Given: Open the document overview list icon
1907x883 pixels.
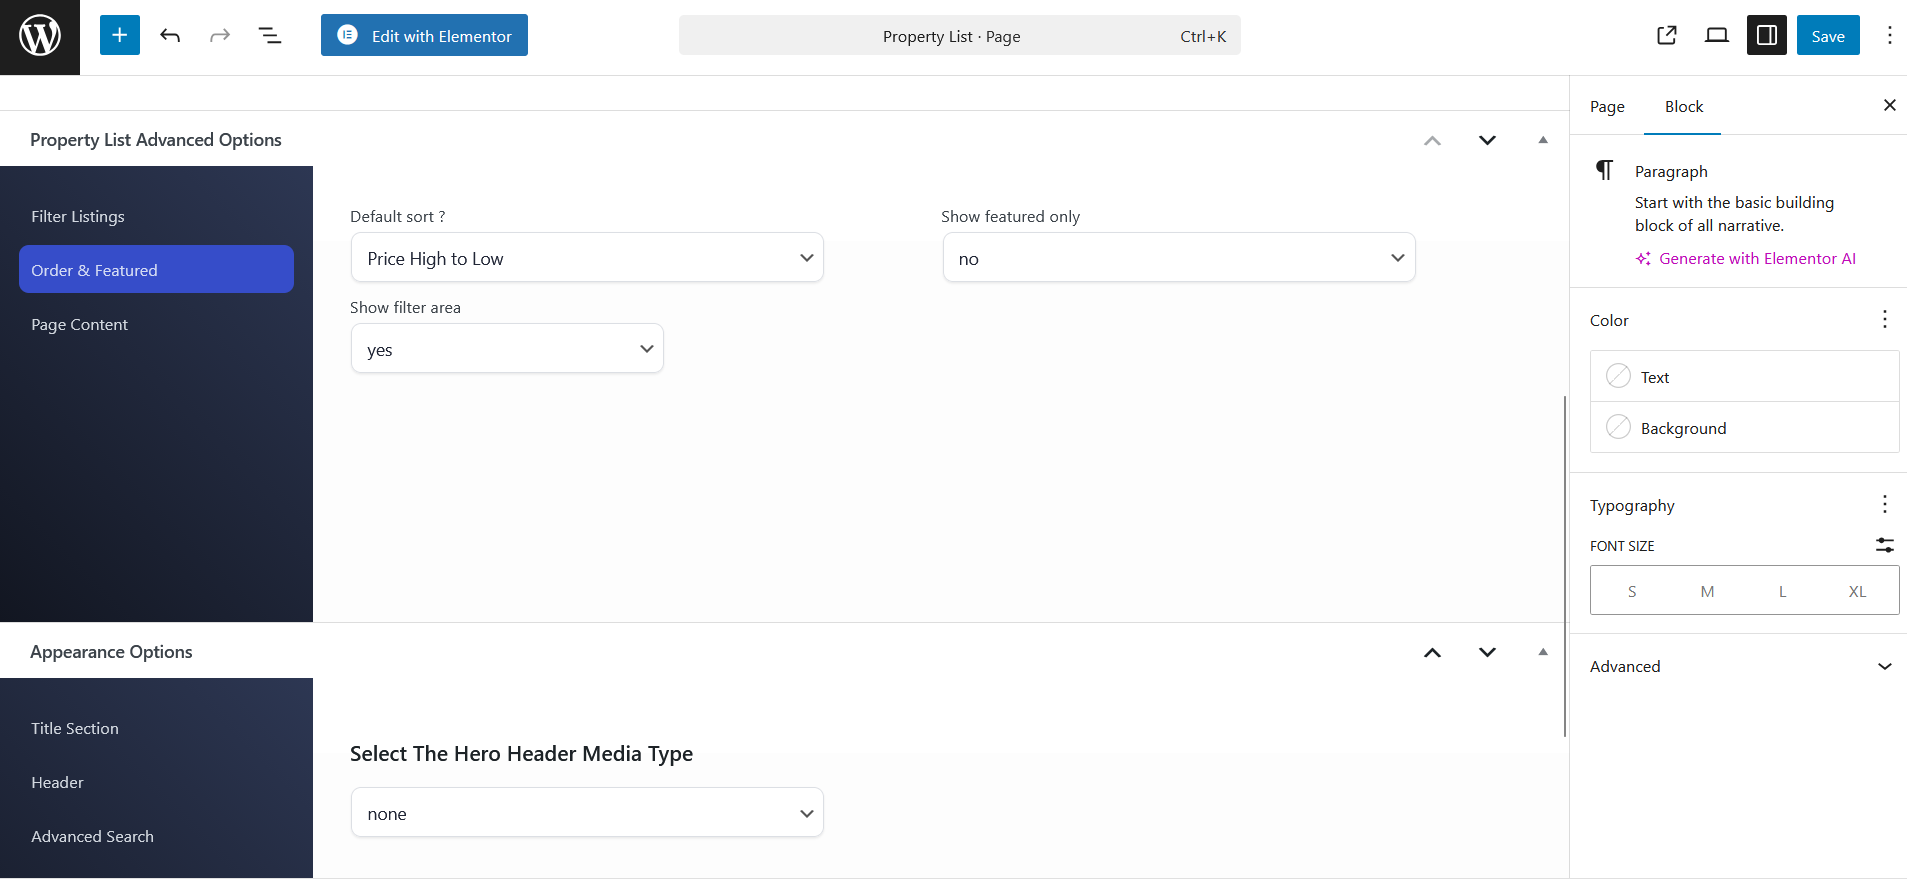Looking at the screenshot, I should 270,36.
